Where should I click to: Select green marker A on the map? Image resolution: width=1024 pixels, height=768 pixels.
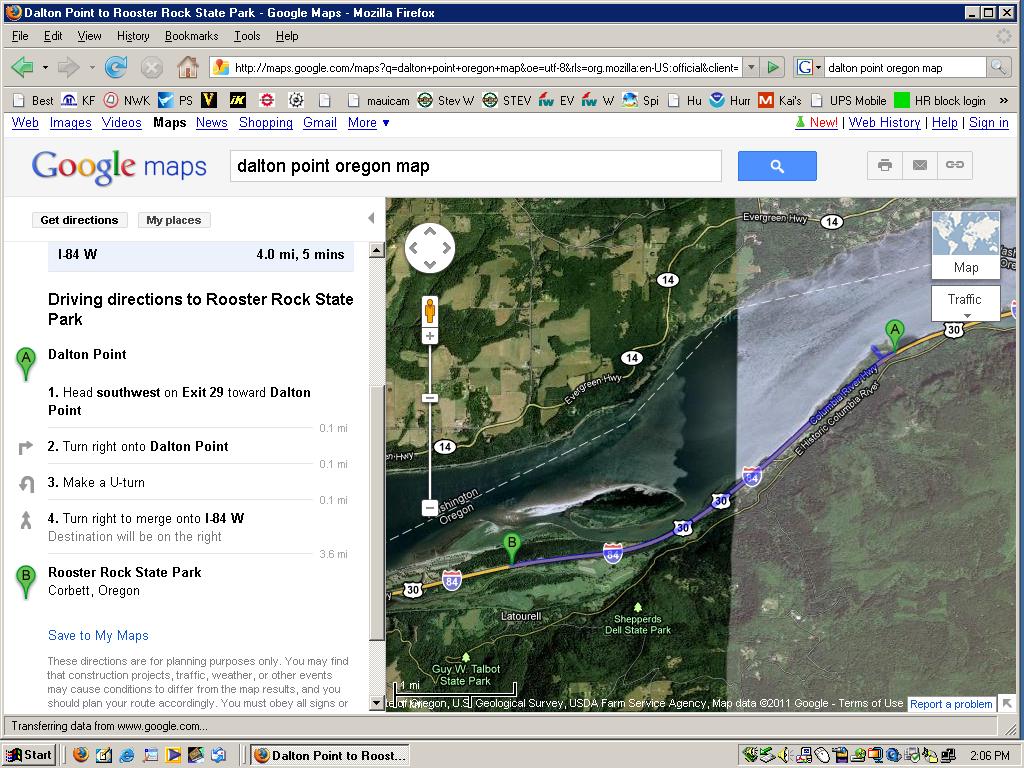895,334
